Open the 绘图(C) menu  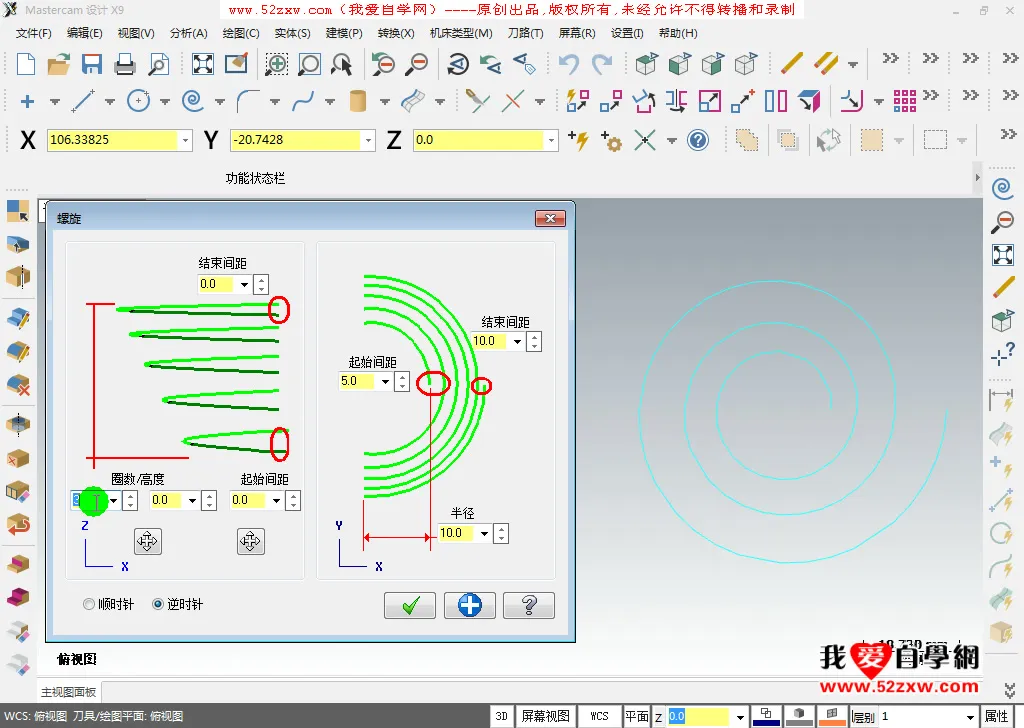[240, 33]
